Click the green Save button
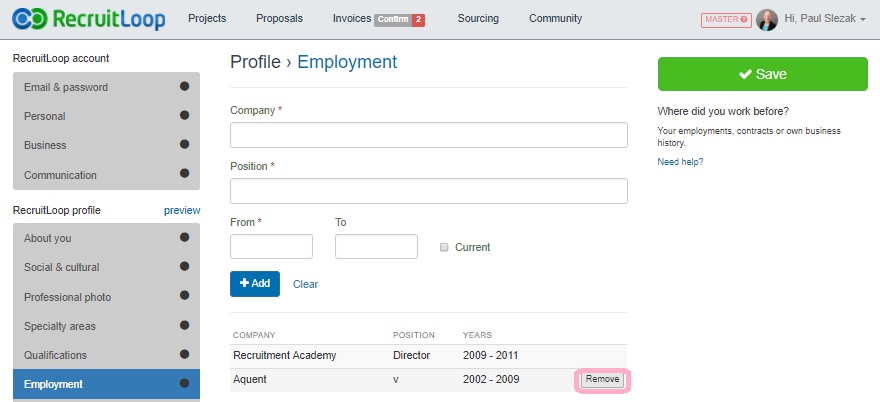Viewport: 880px width, 402px height. pos(763,74)
